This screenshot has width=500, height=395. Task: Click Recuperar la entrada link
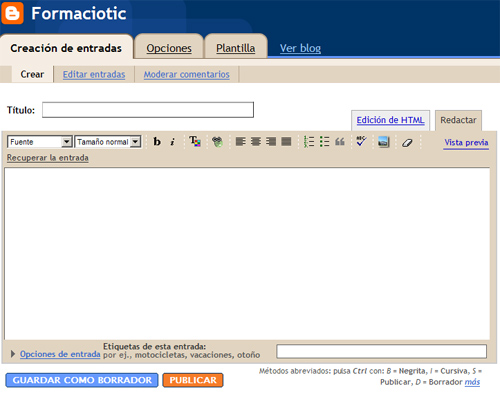pos(48,158)
